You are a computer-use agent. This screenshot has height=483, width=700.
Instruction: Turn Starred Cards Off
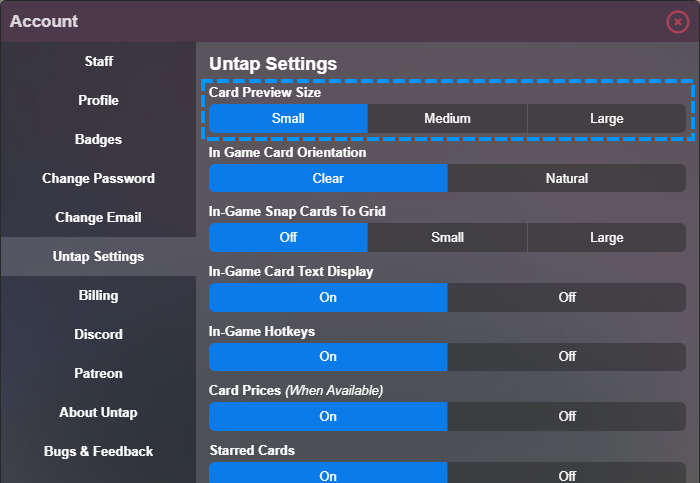567,473
